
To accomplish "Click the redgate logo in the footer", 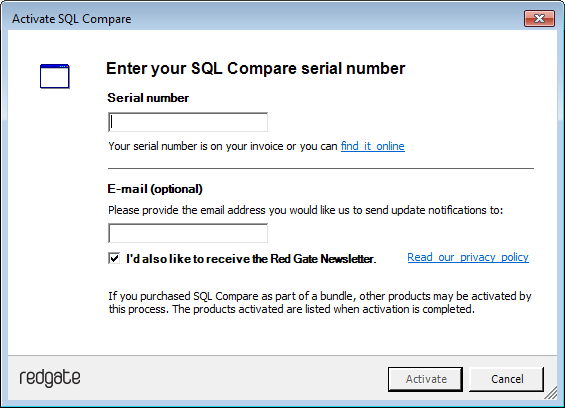I will [x=50, y=378].
